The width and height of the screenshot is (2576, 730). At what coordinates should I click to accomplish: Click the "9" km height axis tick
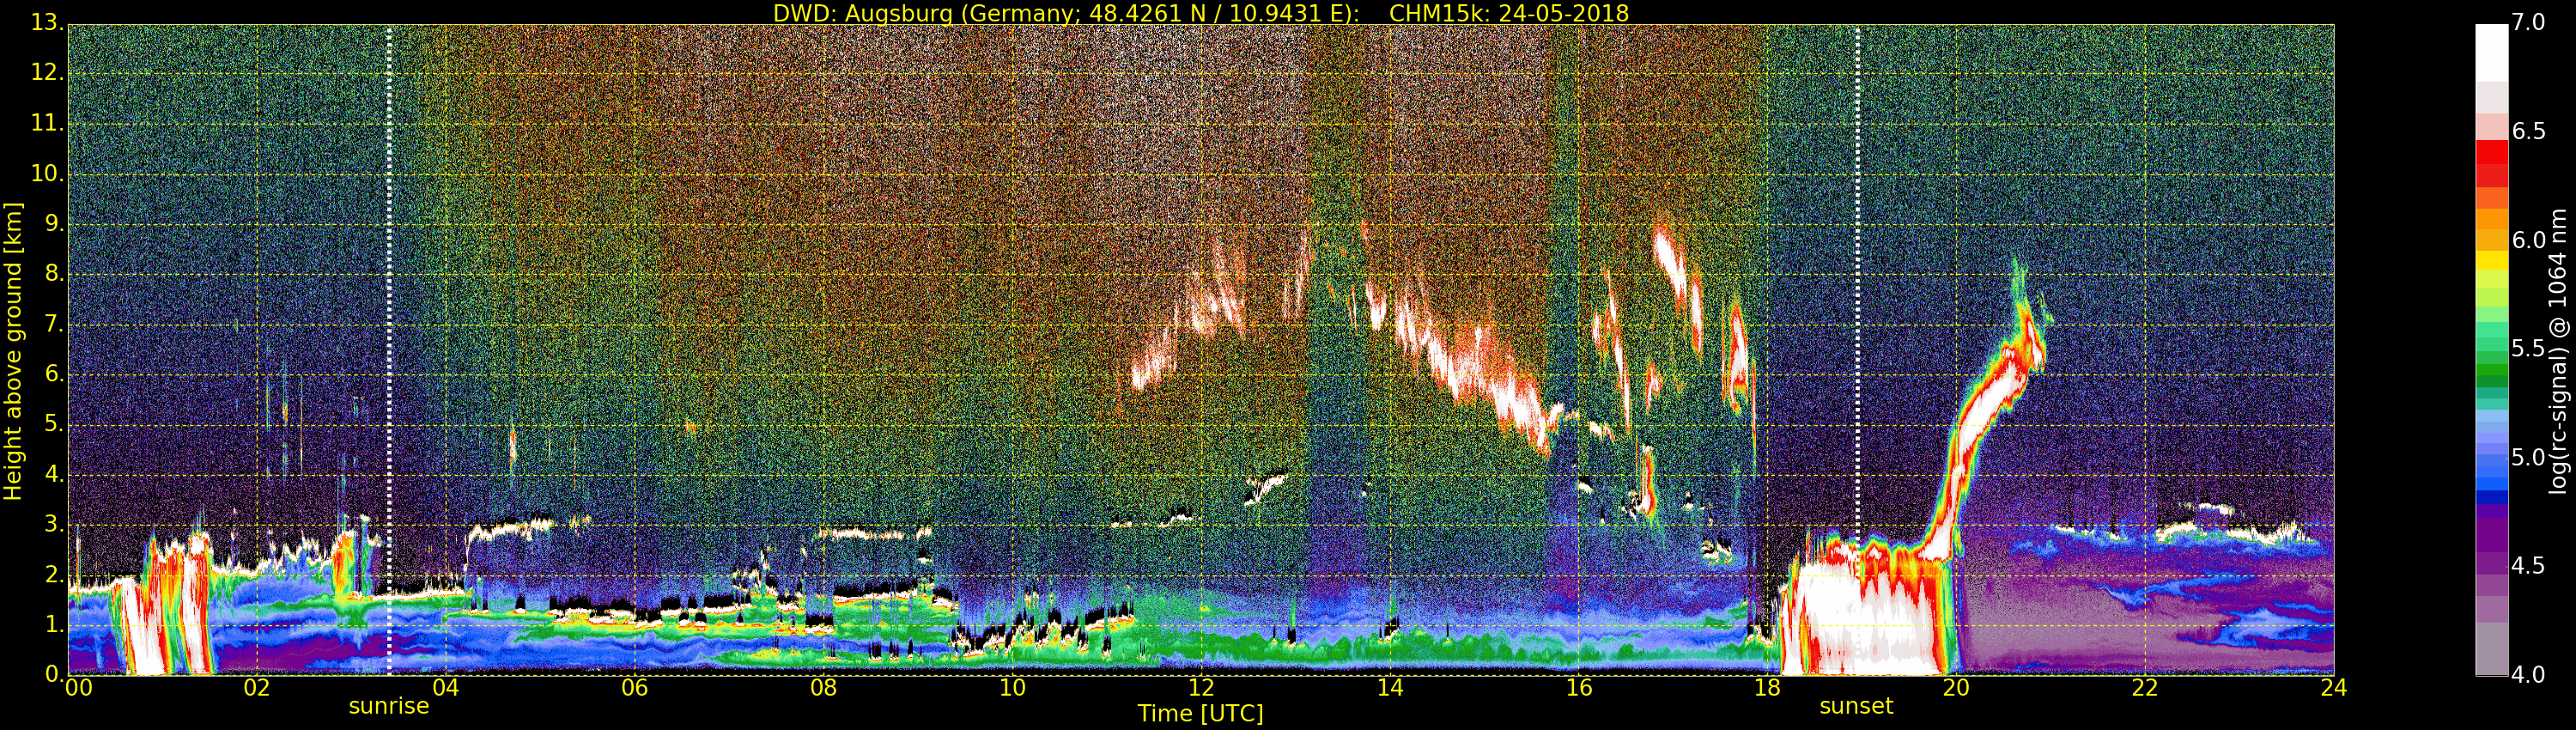coord(54,224)
